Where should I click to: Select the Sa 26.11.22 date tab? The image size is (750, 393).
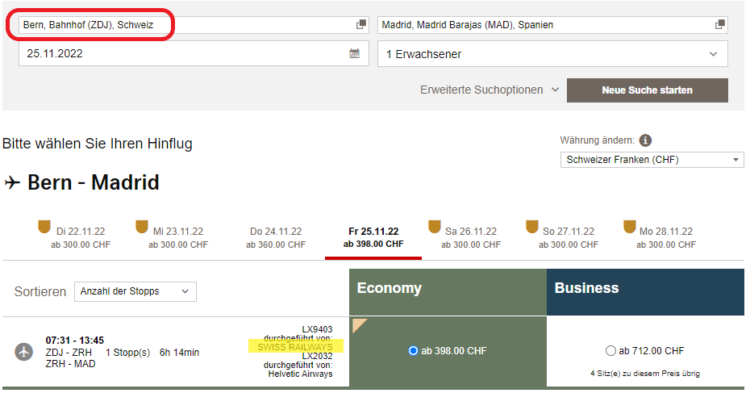click(471, 238)
